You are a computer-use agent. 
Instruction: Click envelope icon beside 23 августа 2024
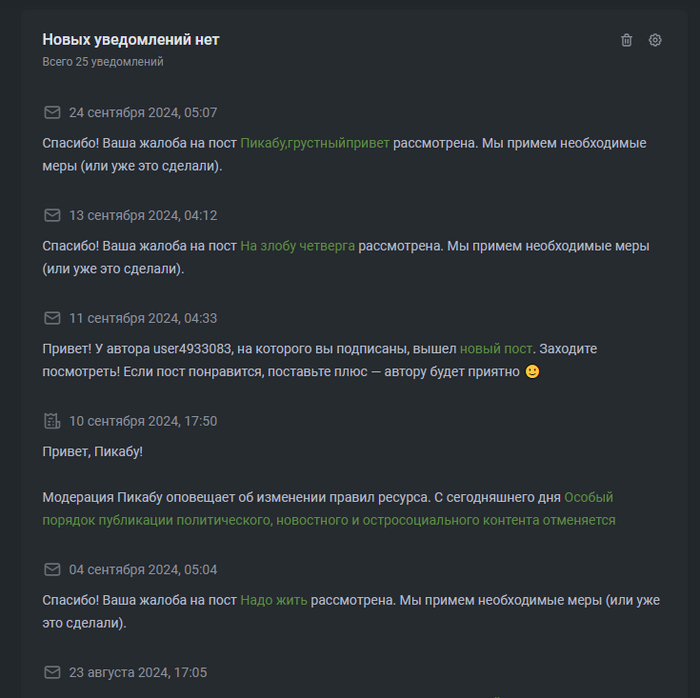pyautogui.click(x=52, y=673)
